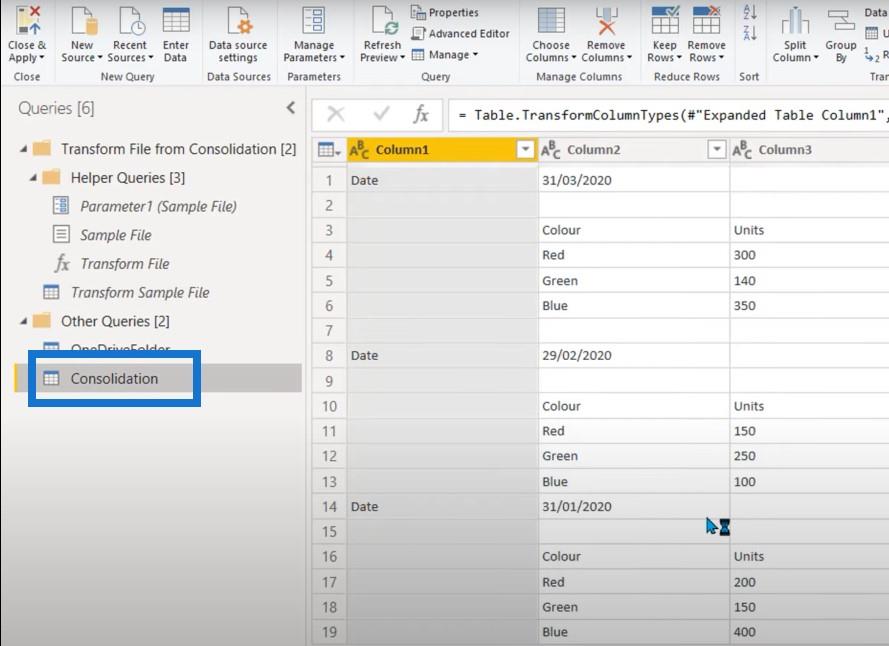889x646 pixels.
Task: Click Colour cell in row 10
Action: tap(634, 406)
